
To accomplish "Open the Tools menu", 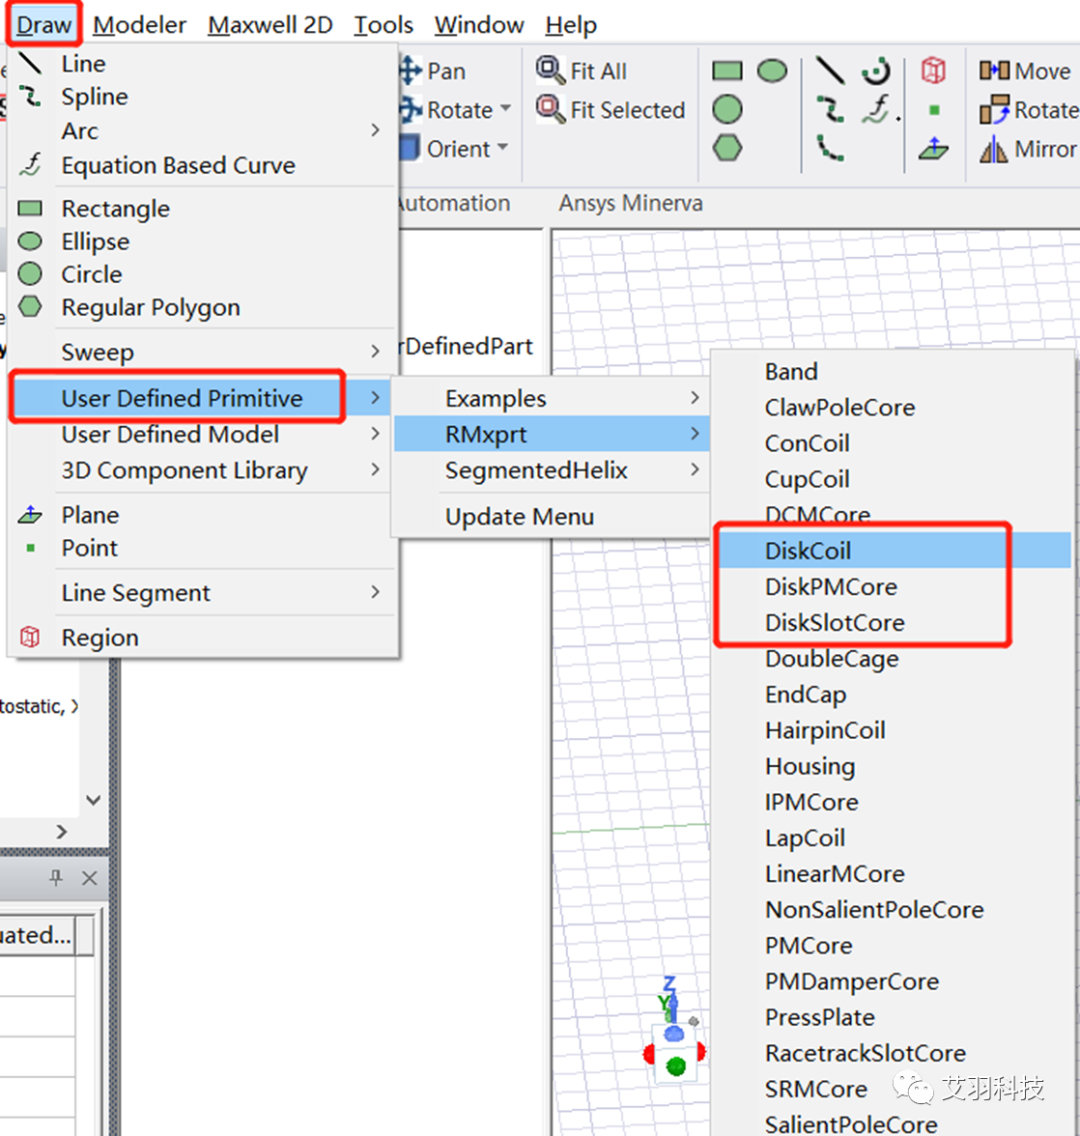I will click(x=383, y=25).
